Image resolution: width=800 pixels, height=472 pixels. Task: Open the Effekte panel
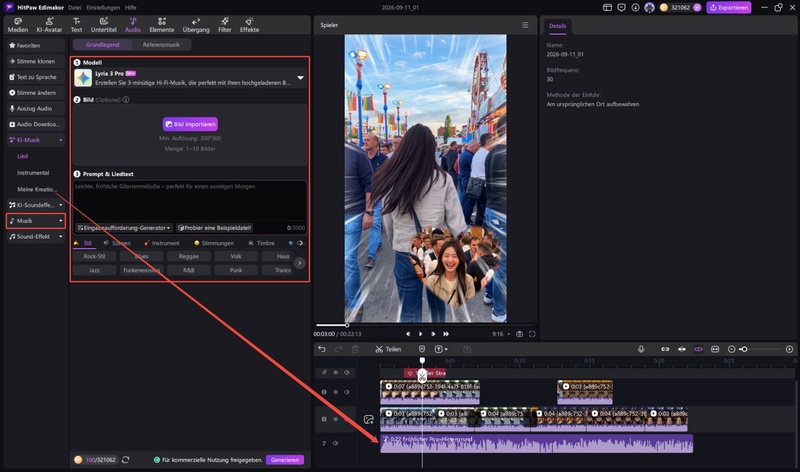pyautogui.click(x=249, y=25)
